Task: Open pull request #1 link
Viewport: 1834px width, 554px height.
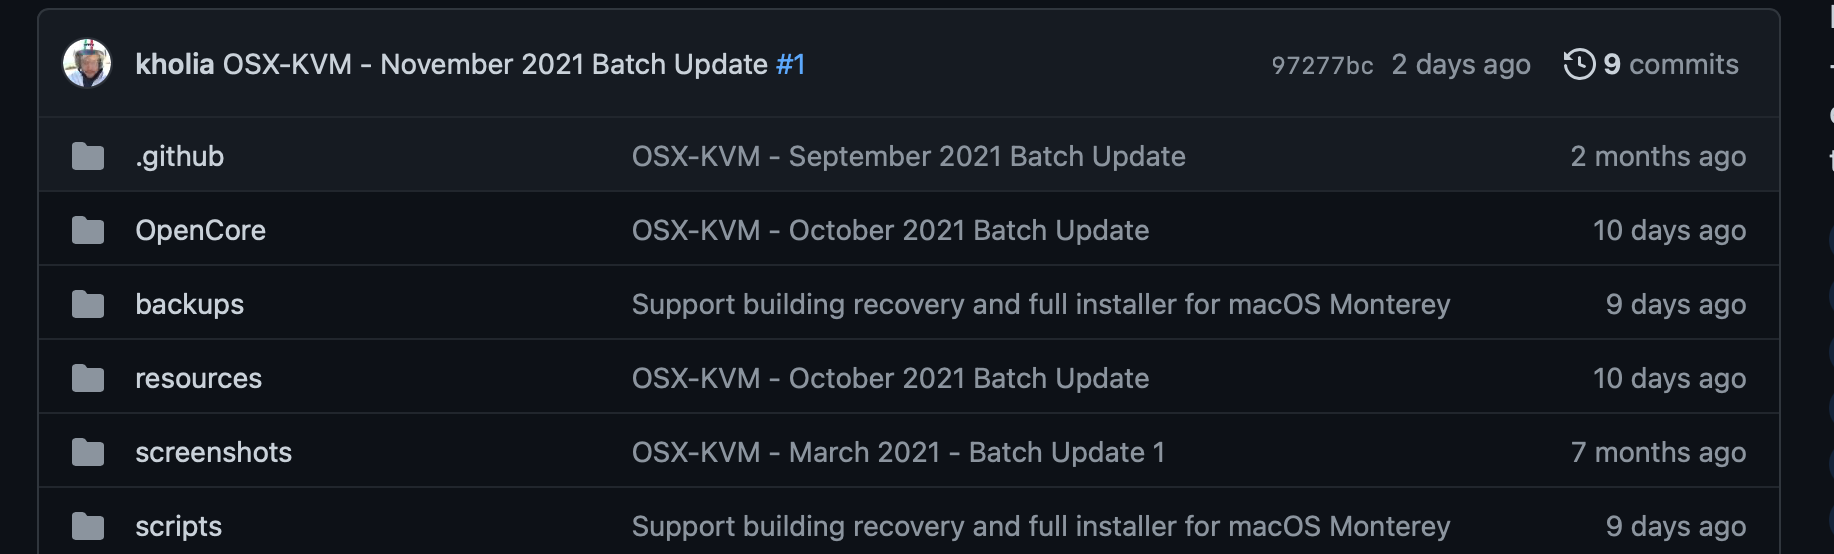Action: (791, 65)
